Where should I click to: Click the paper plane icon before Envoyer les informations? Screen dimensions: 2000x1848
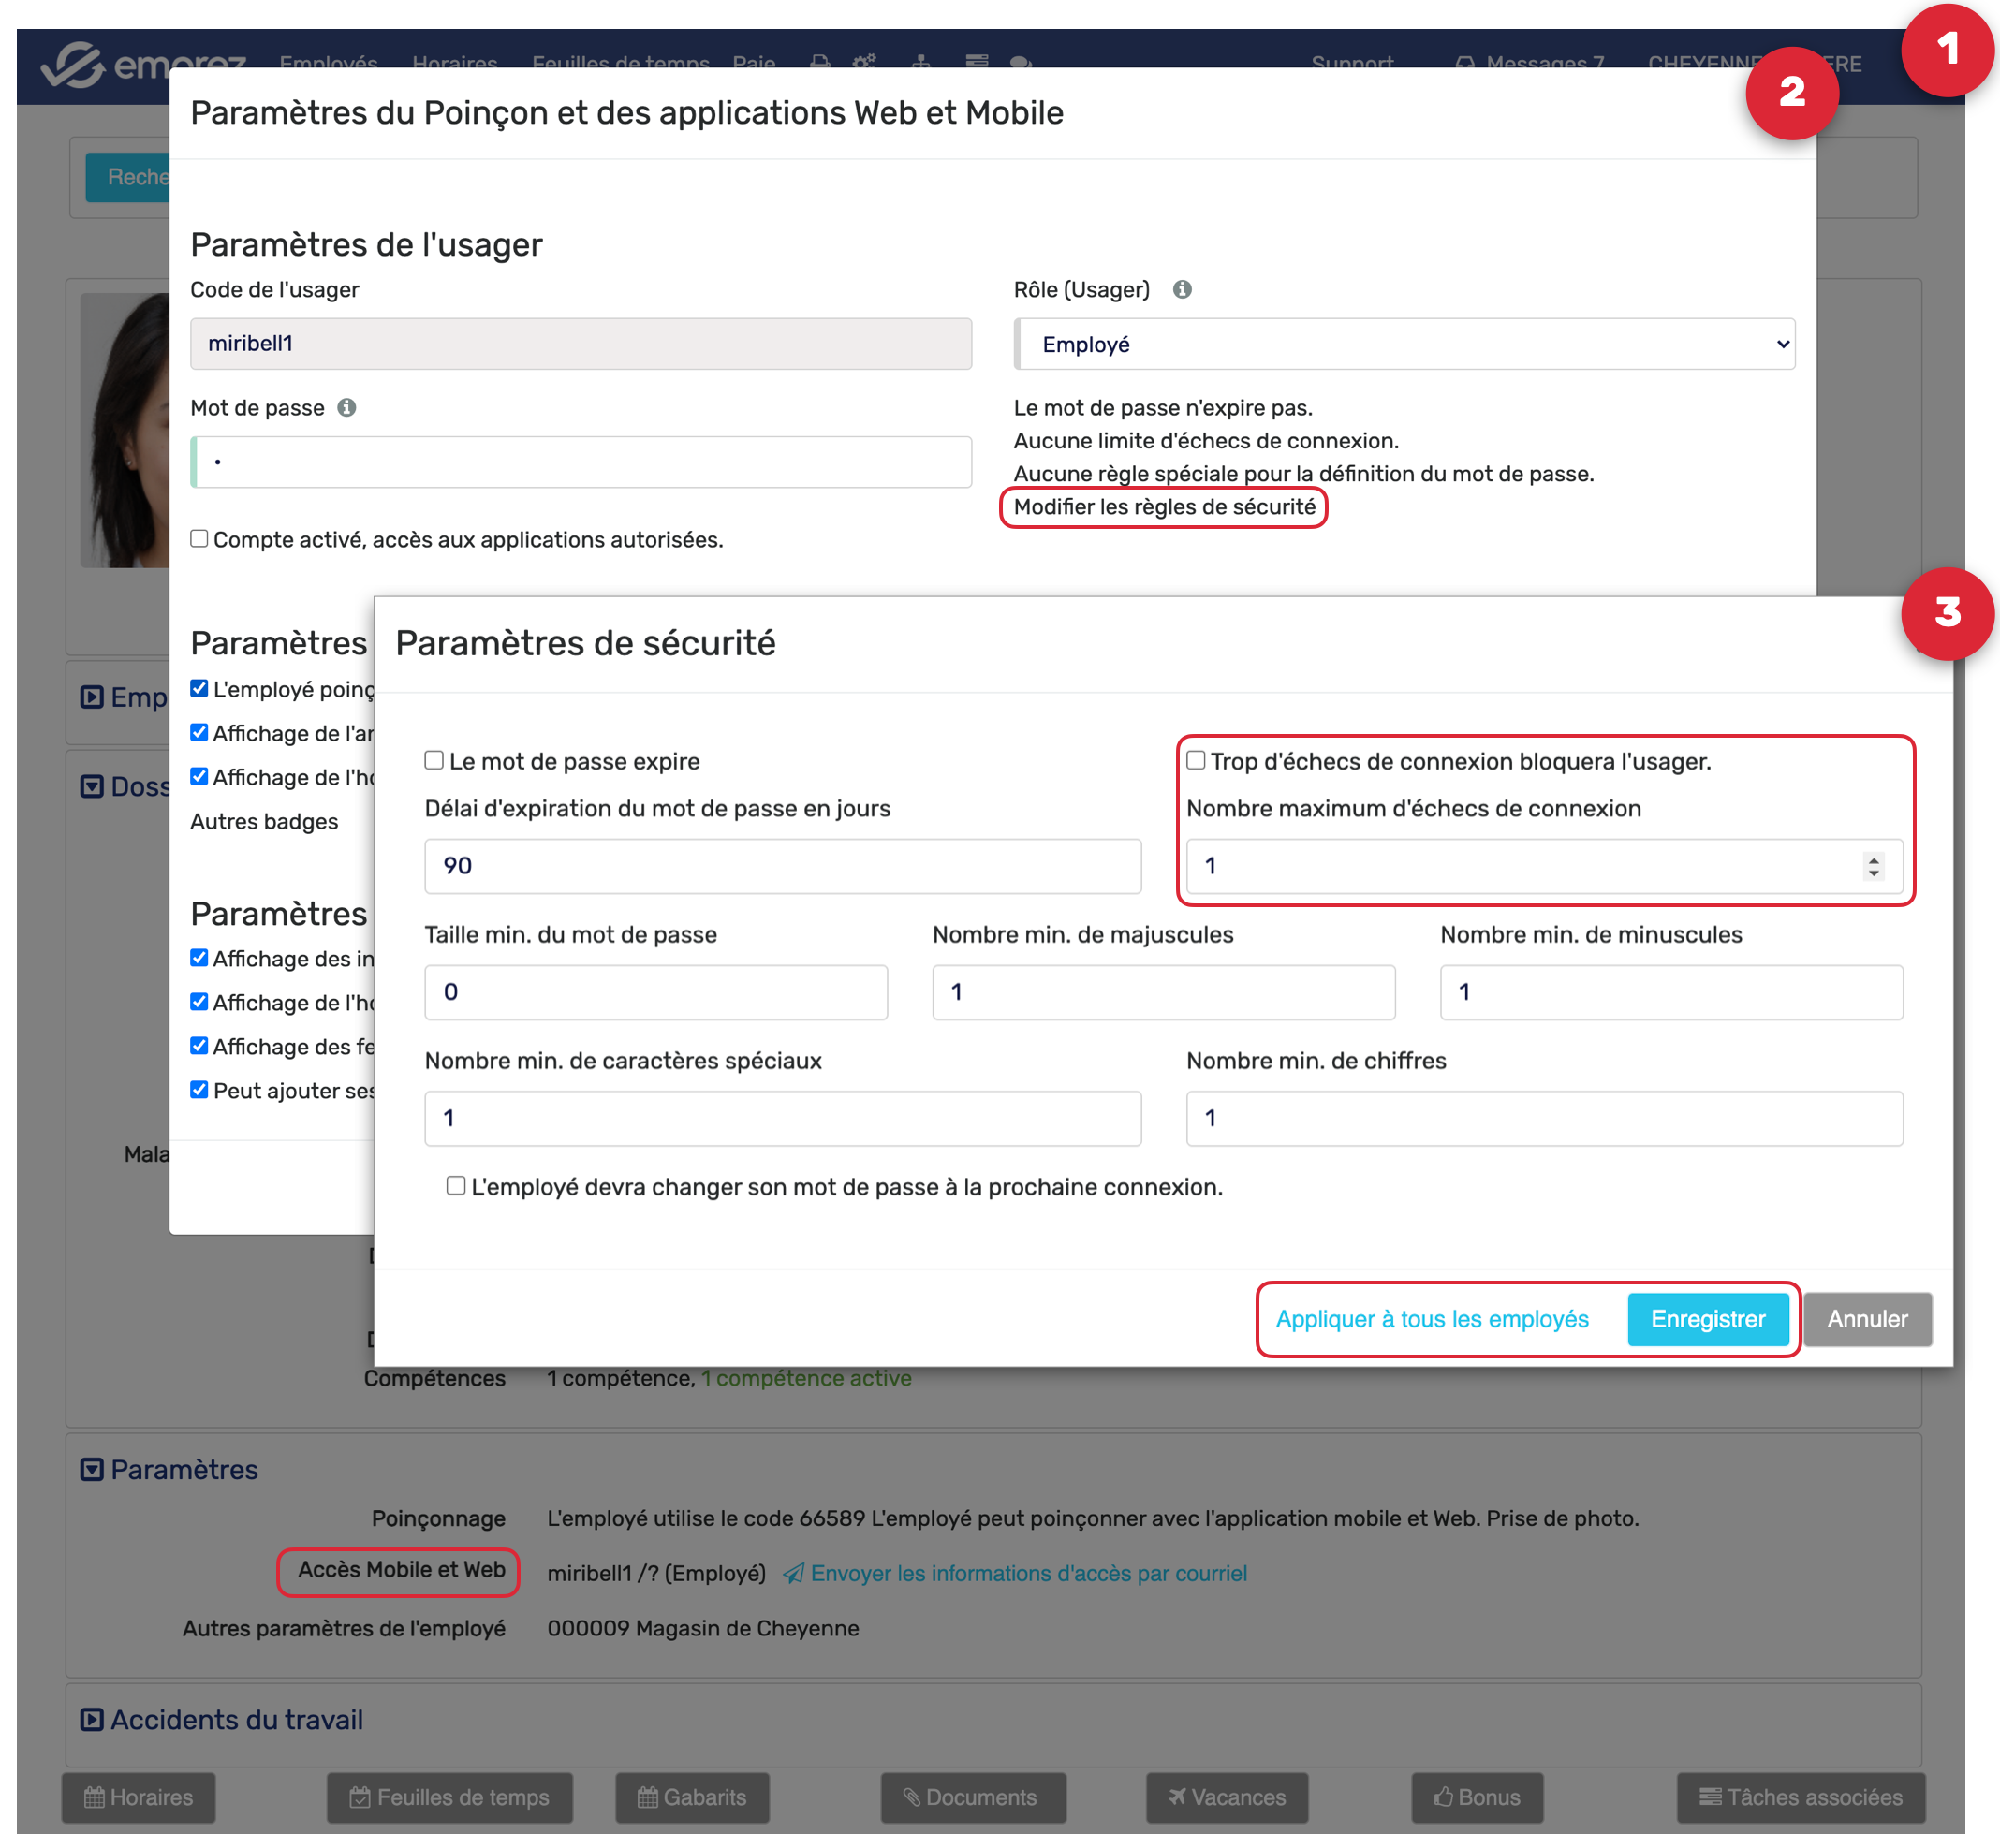click(x=793, y=1574)
